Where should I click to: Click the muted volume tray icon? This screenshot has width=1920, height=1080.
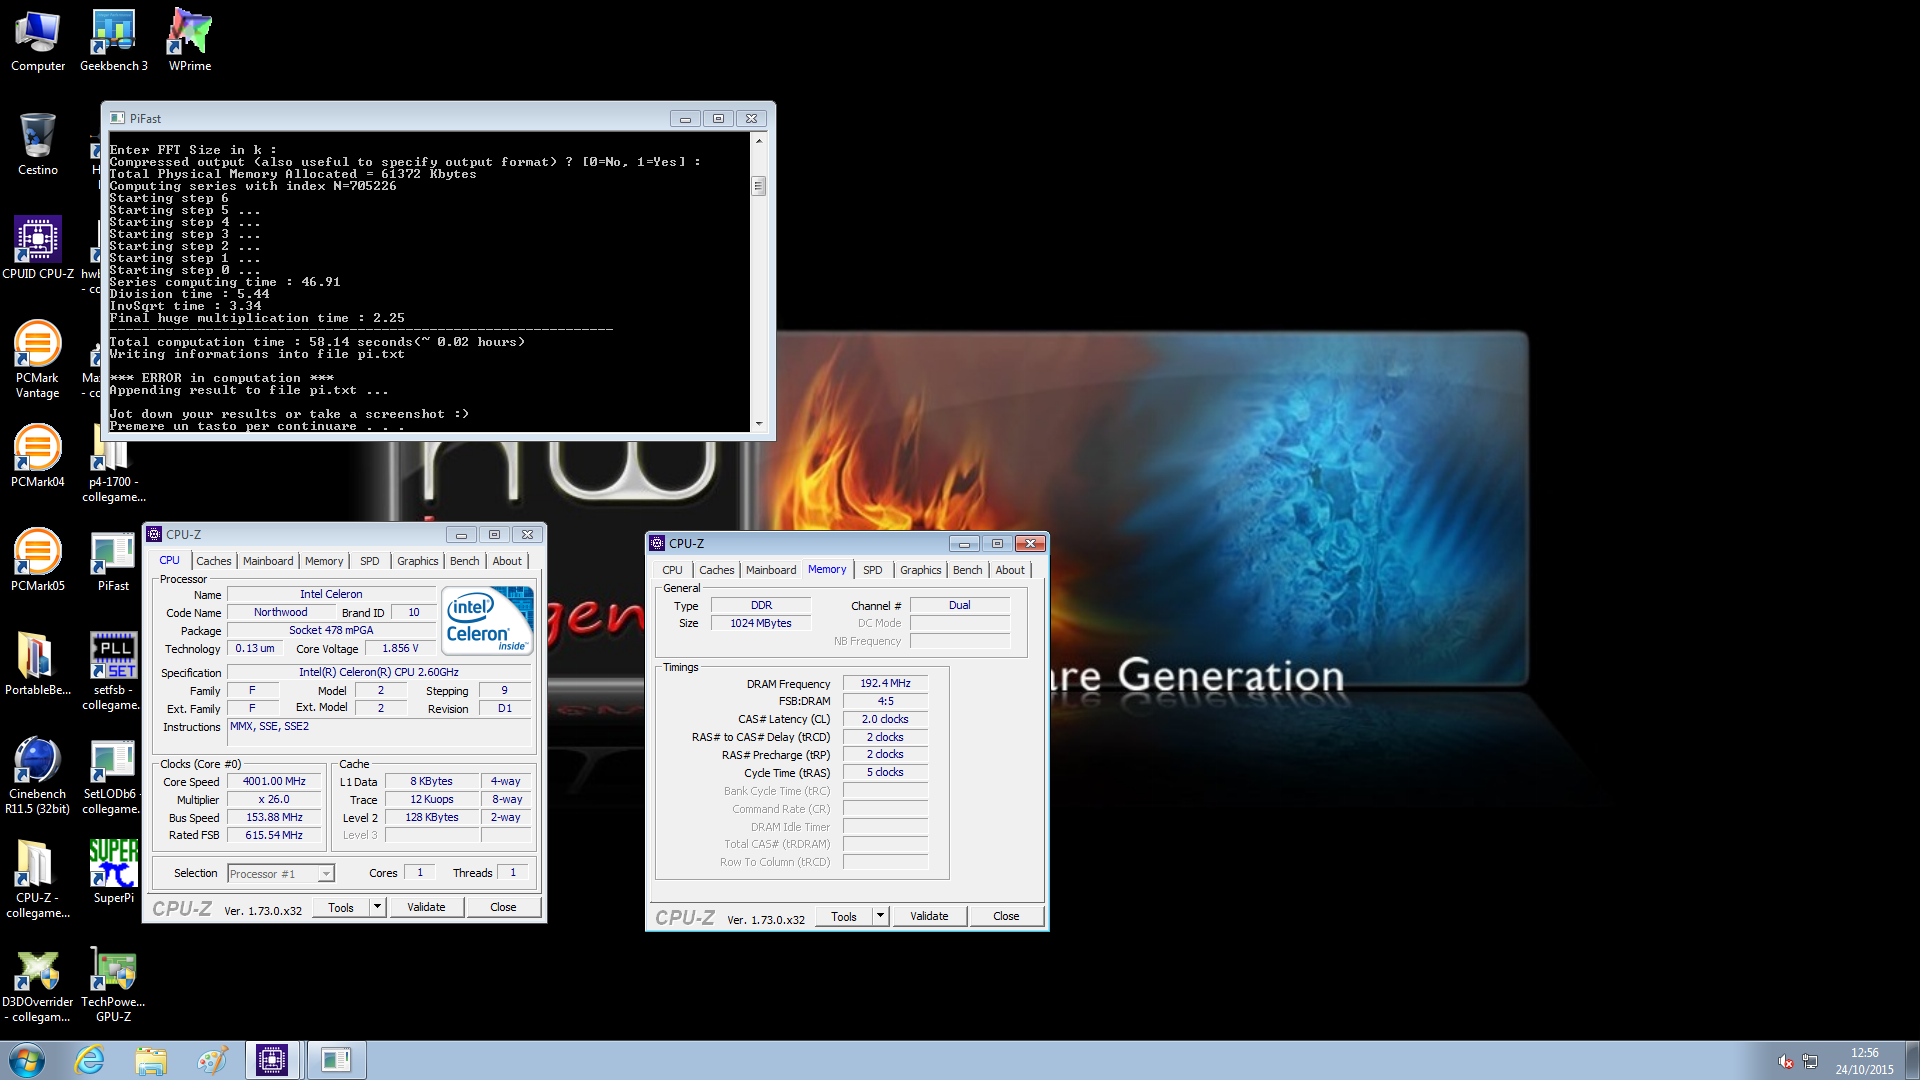1785,1061
